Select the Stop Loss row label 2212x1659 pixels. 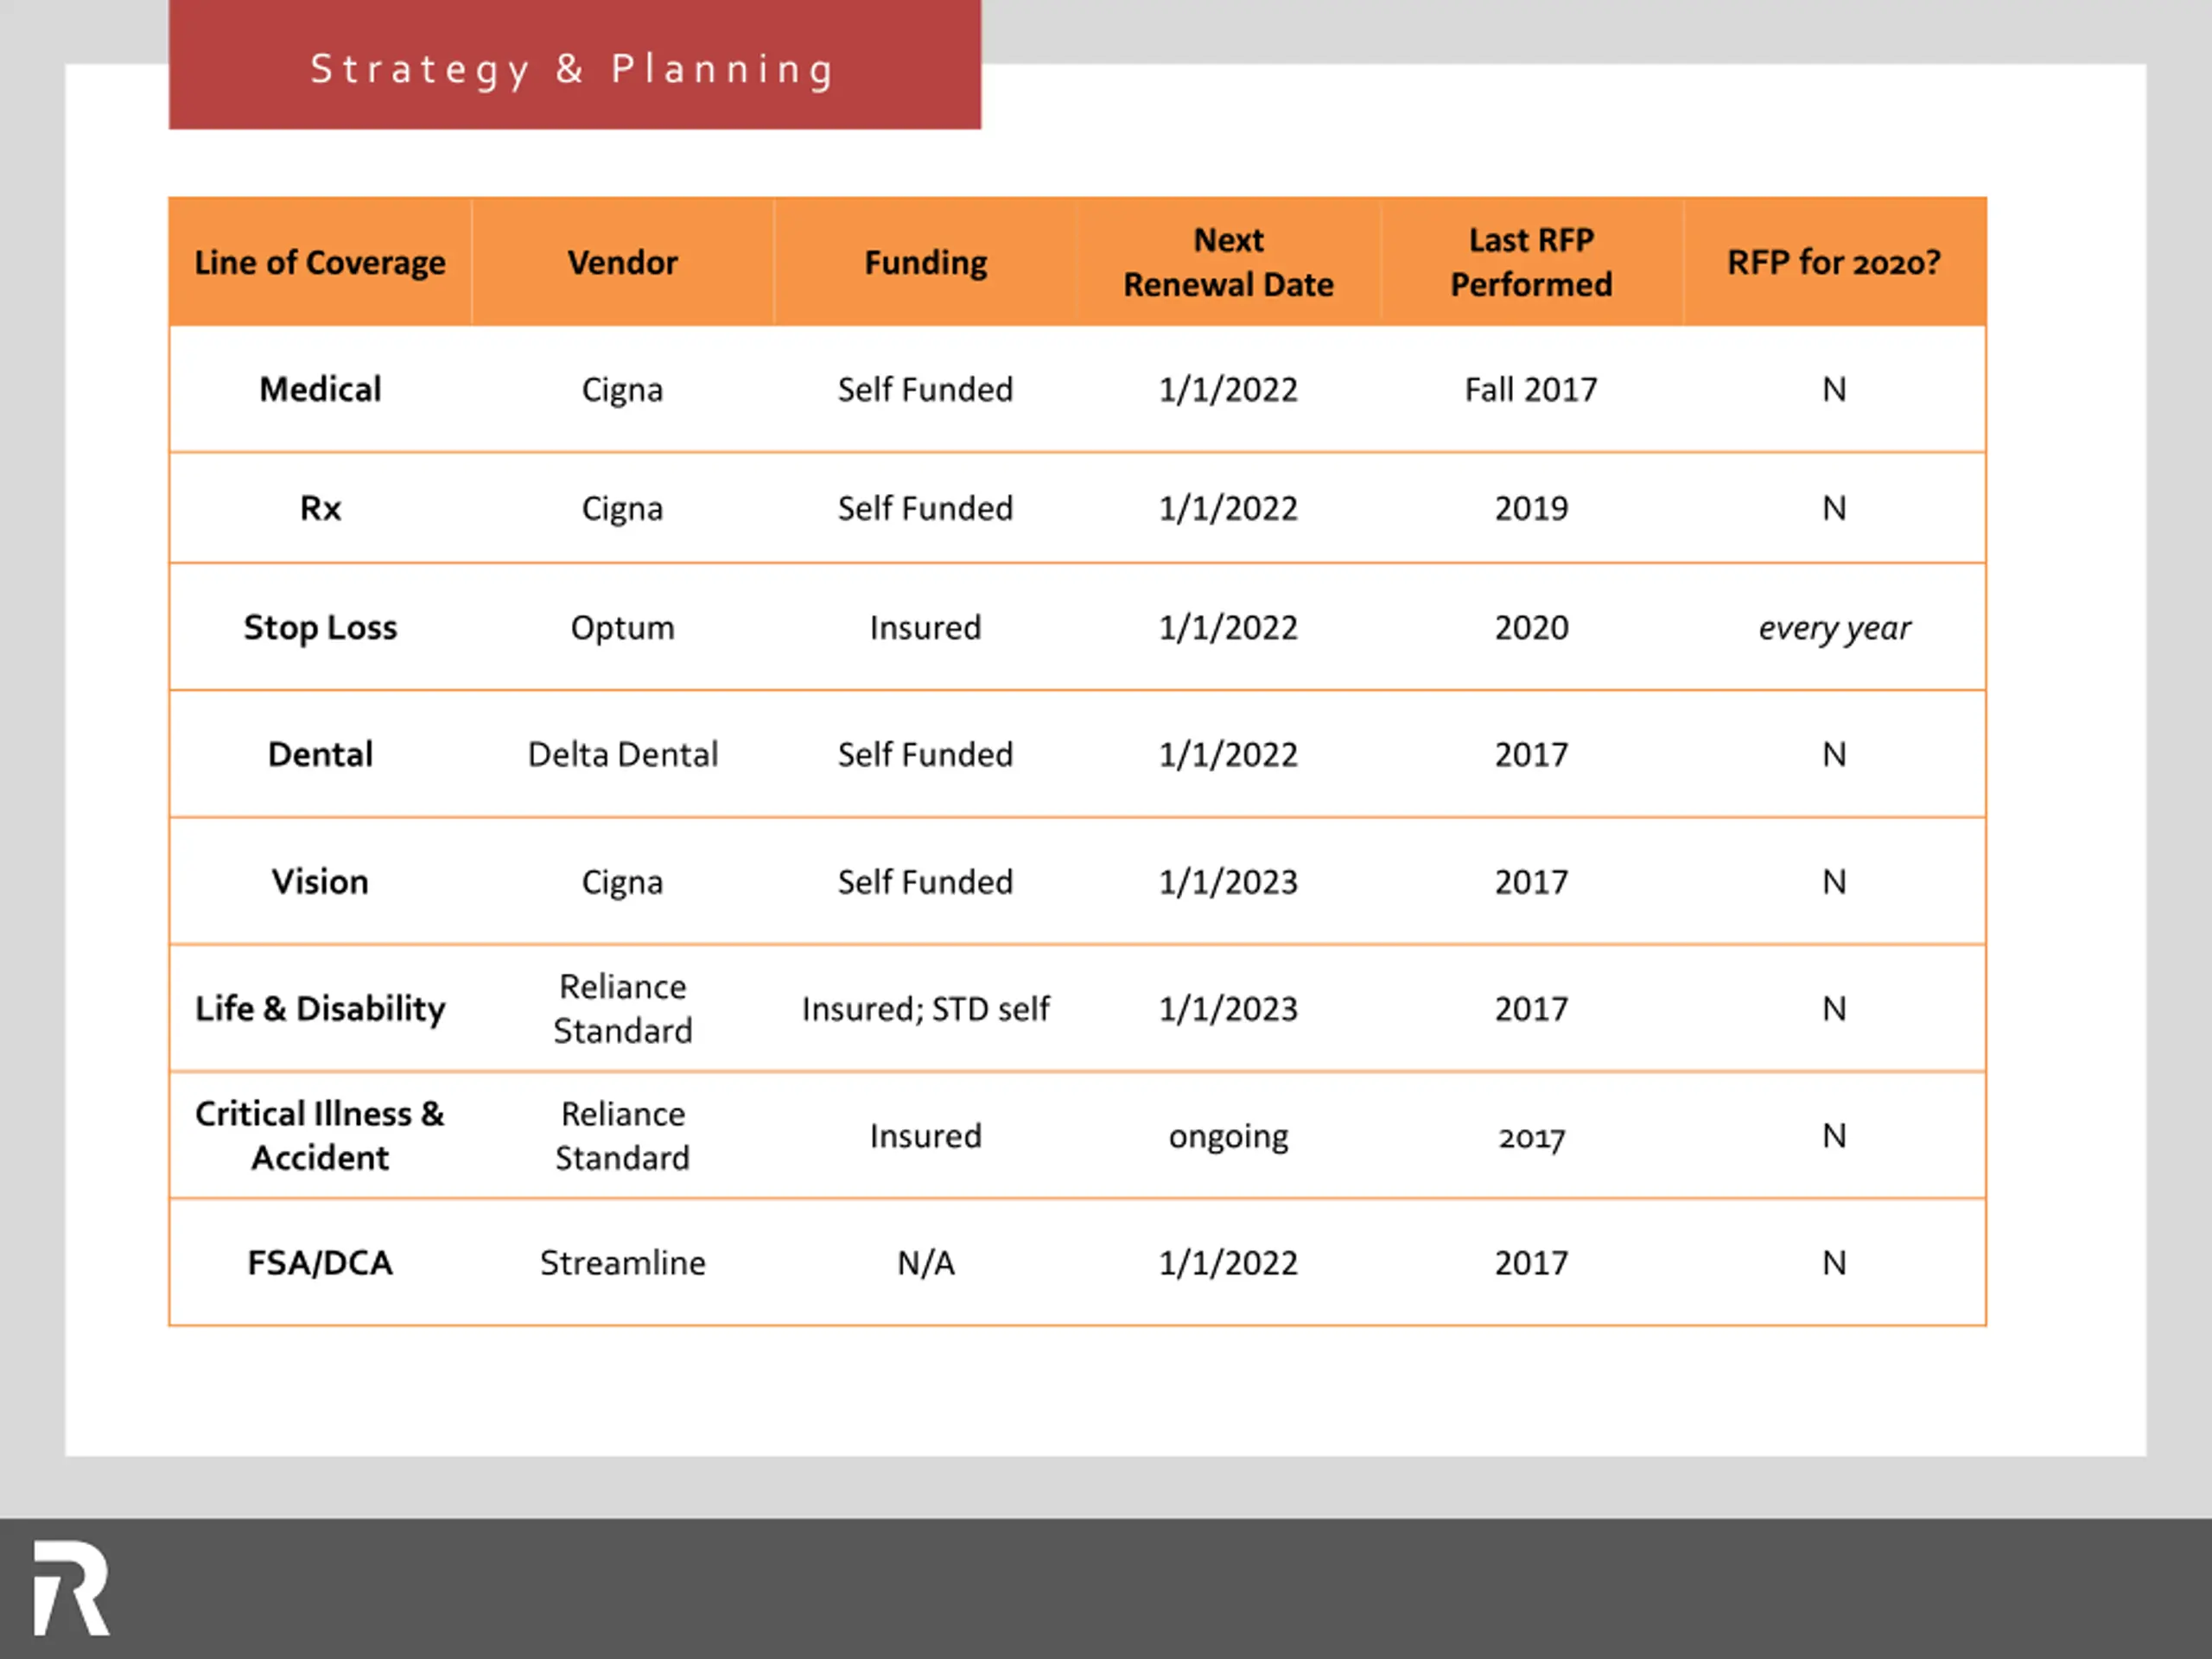pyautogui.click(x=320, y=627)
